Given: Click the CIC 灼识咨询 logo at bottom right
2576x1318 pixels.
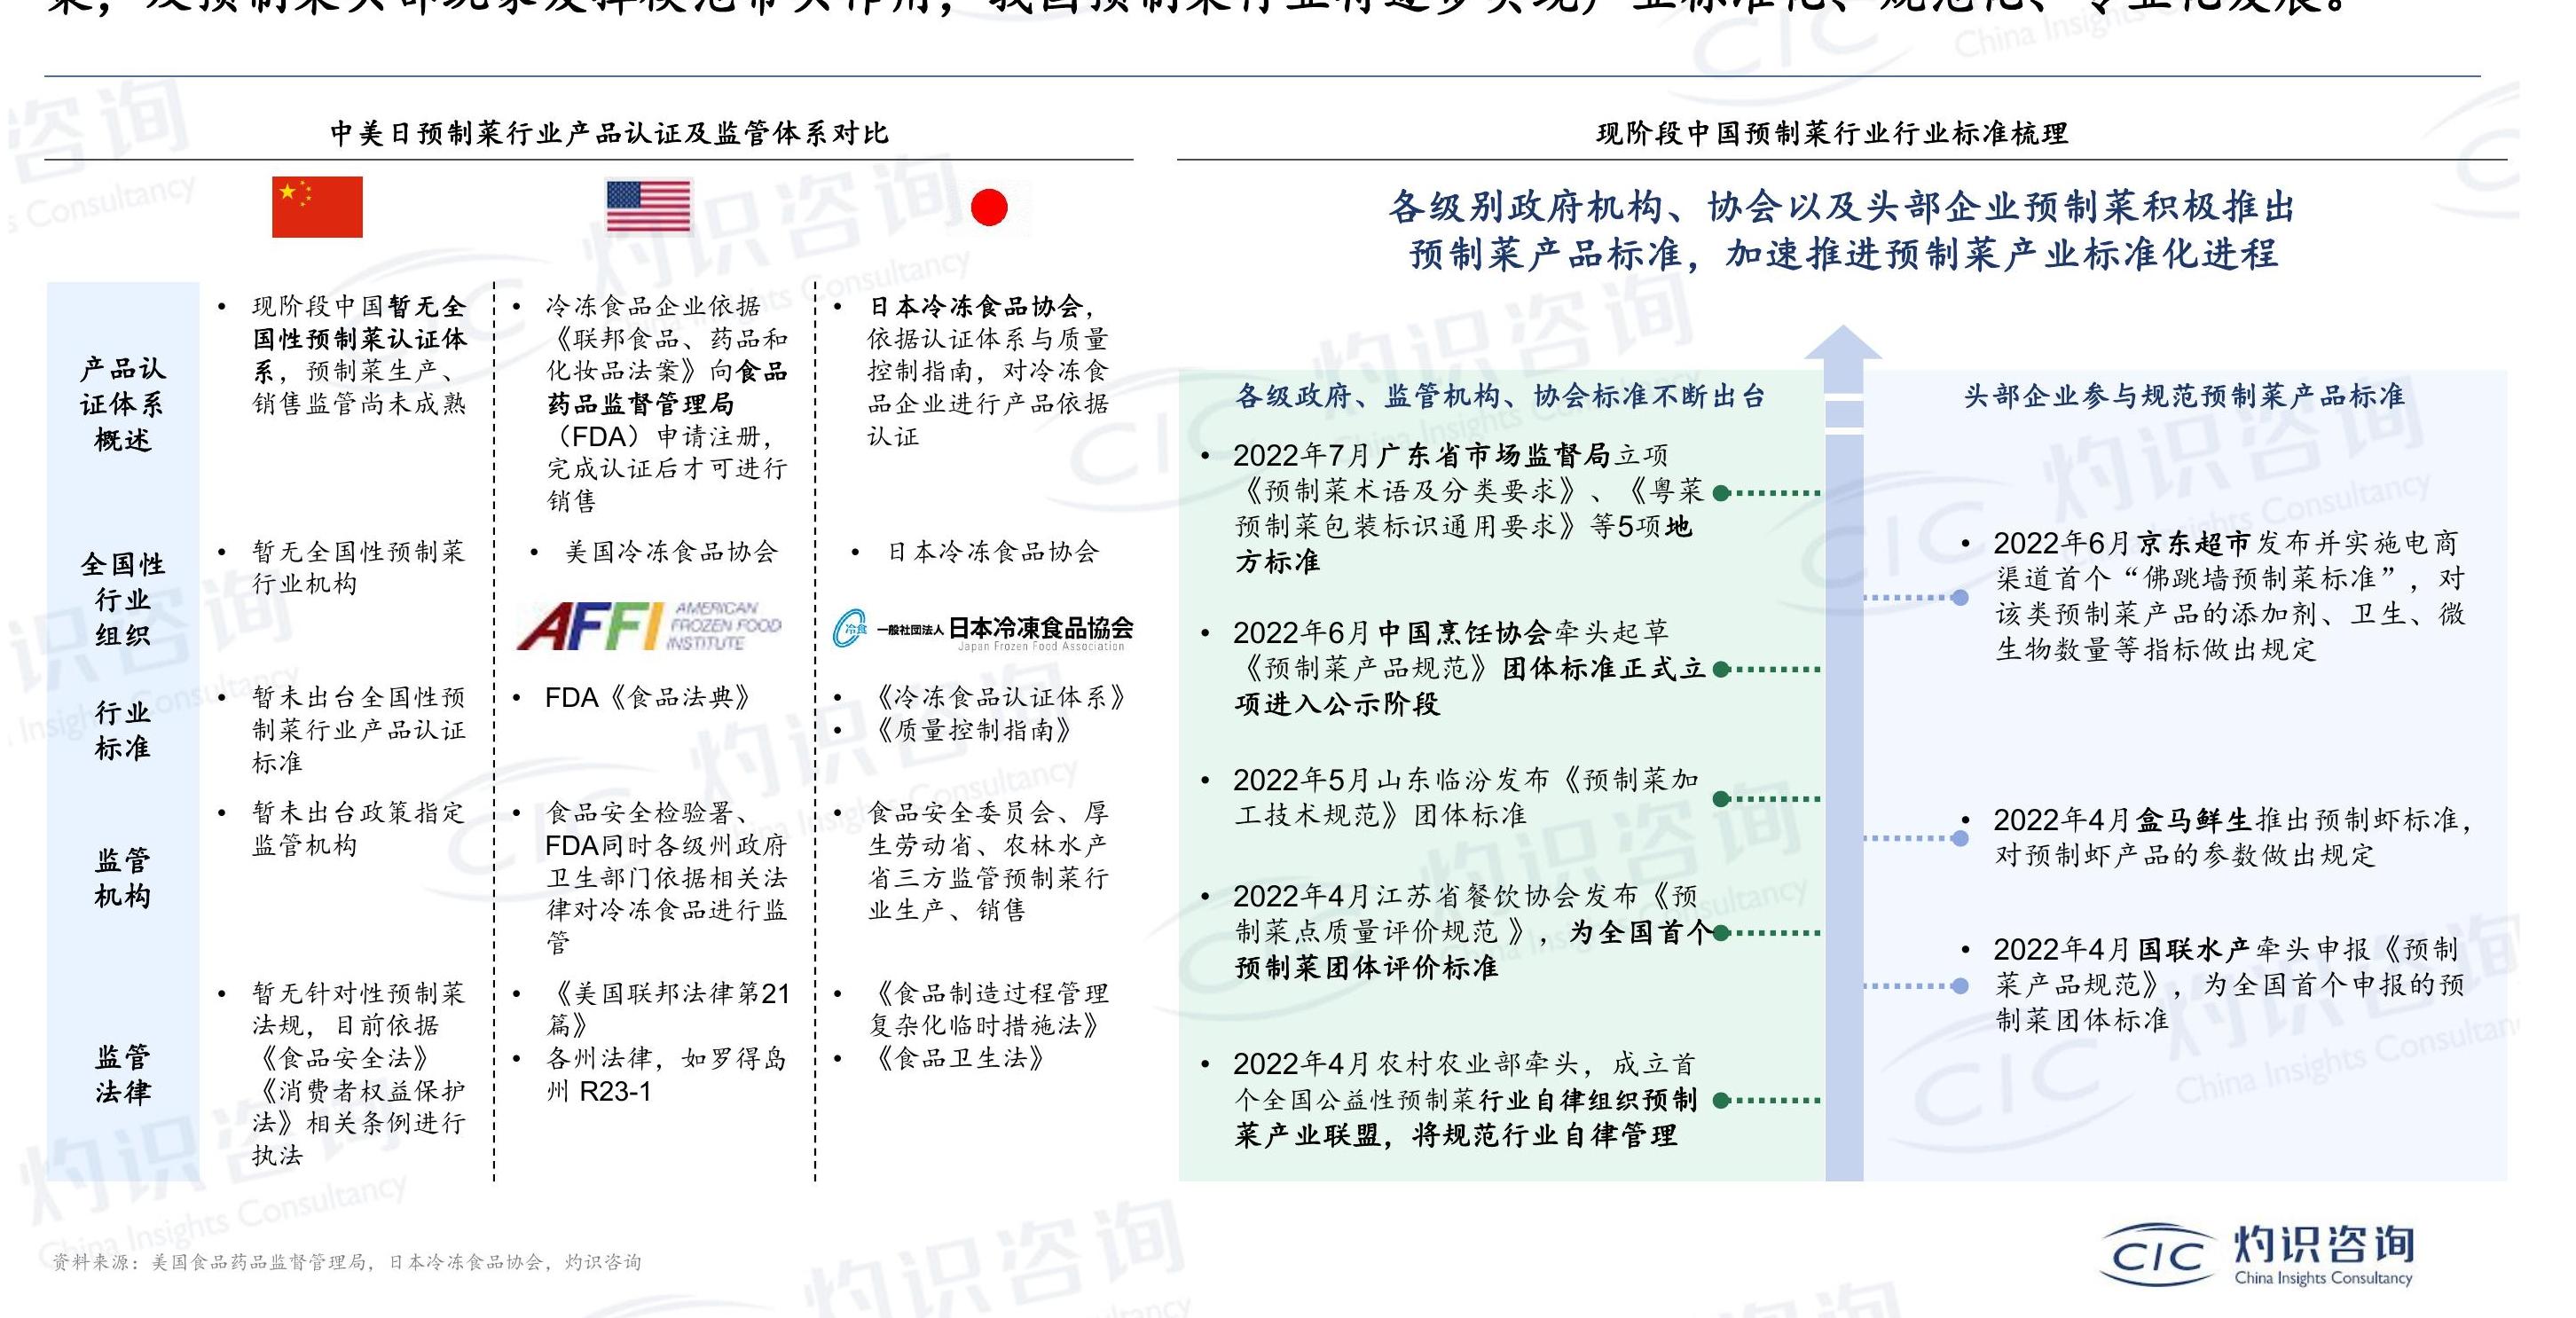Looking at the screenshot, I should coord(2257,1255).
